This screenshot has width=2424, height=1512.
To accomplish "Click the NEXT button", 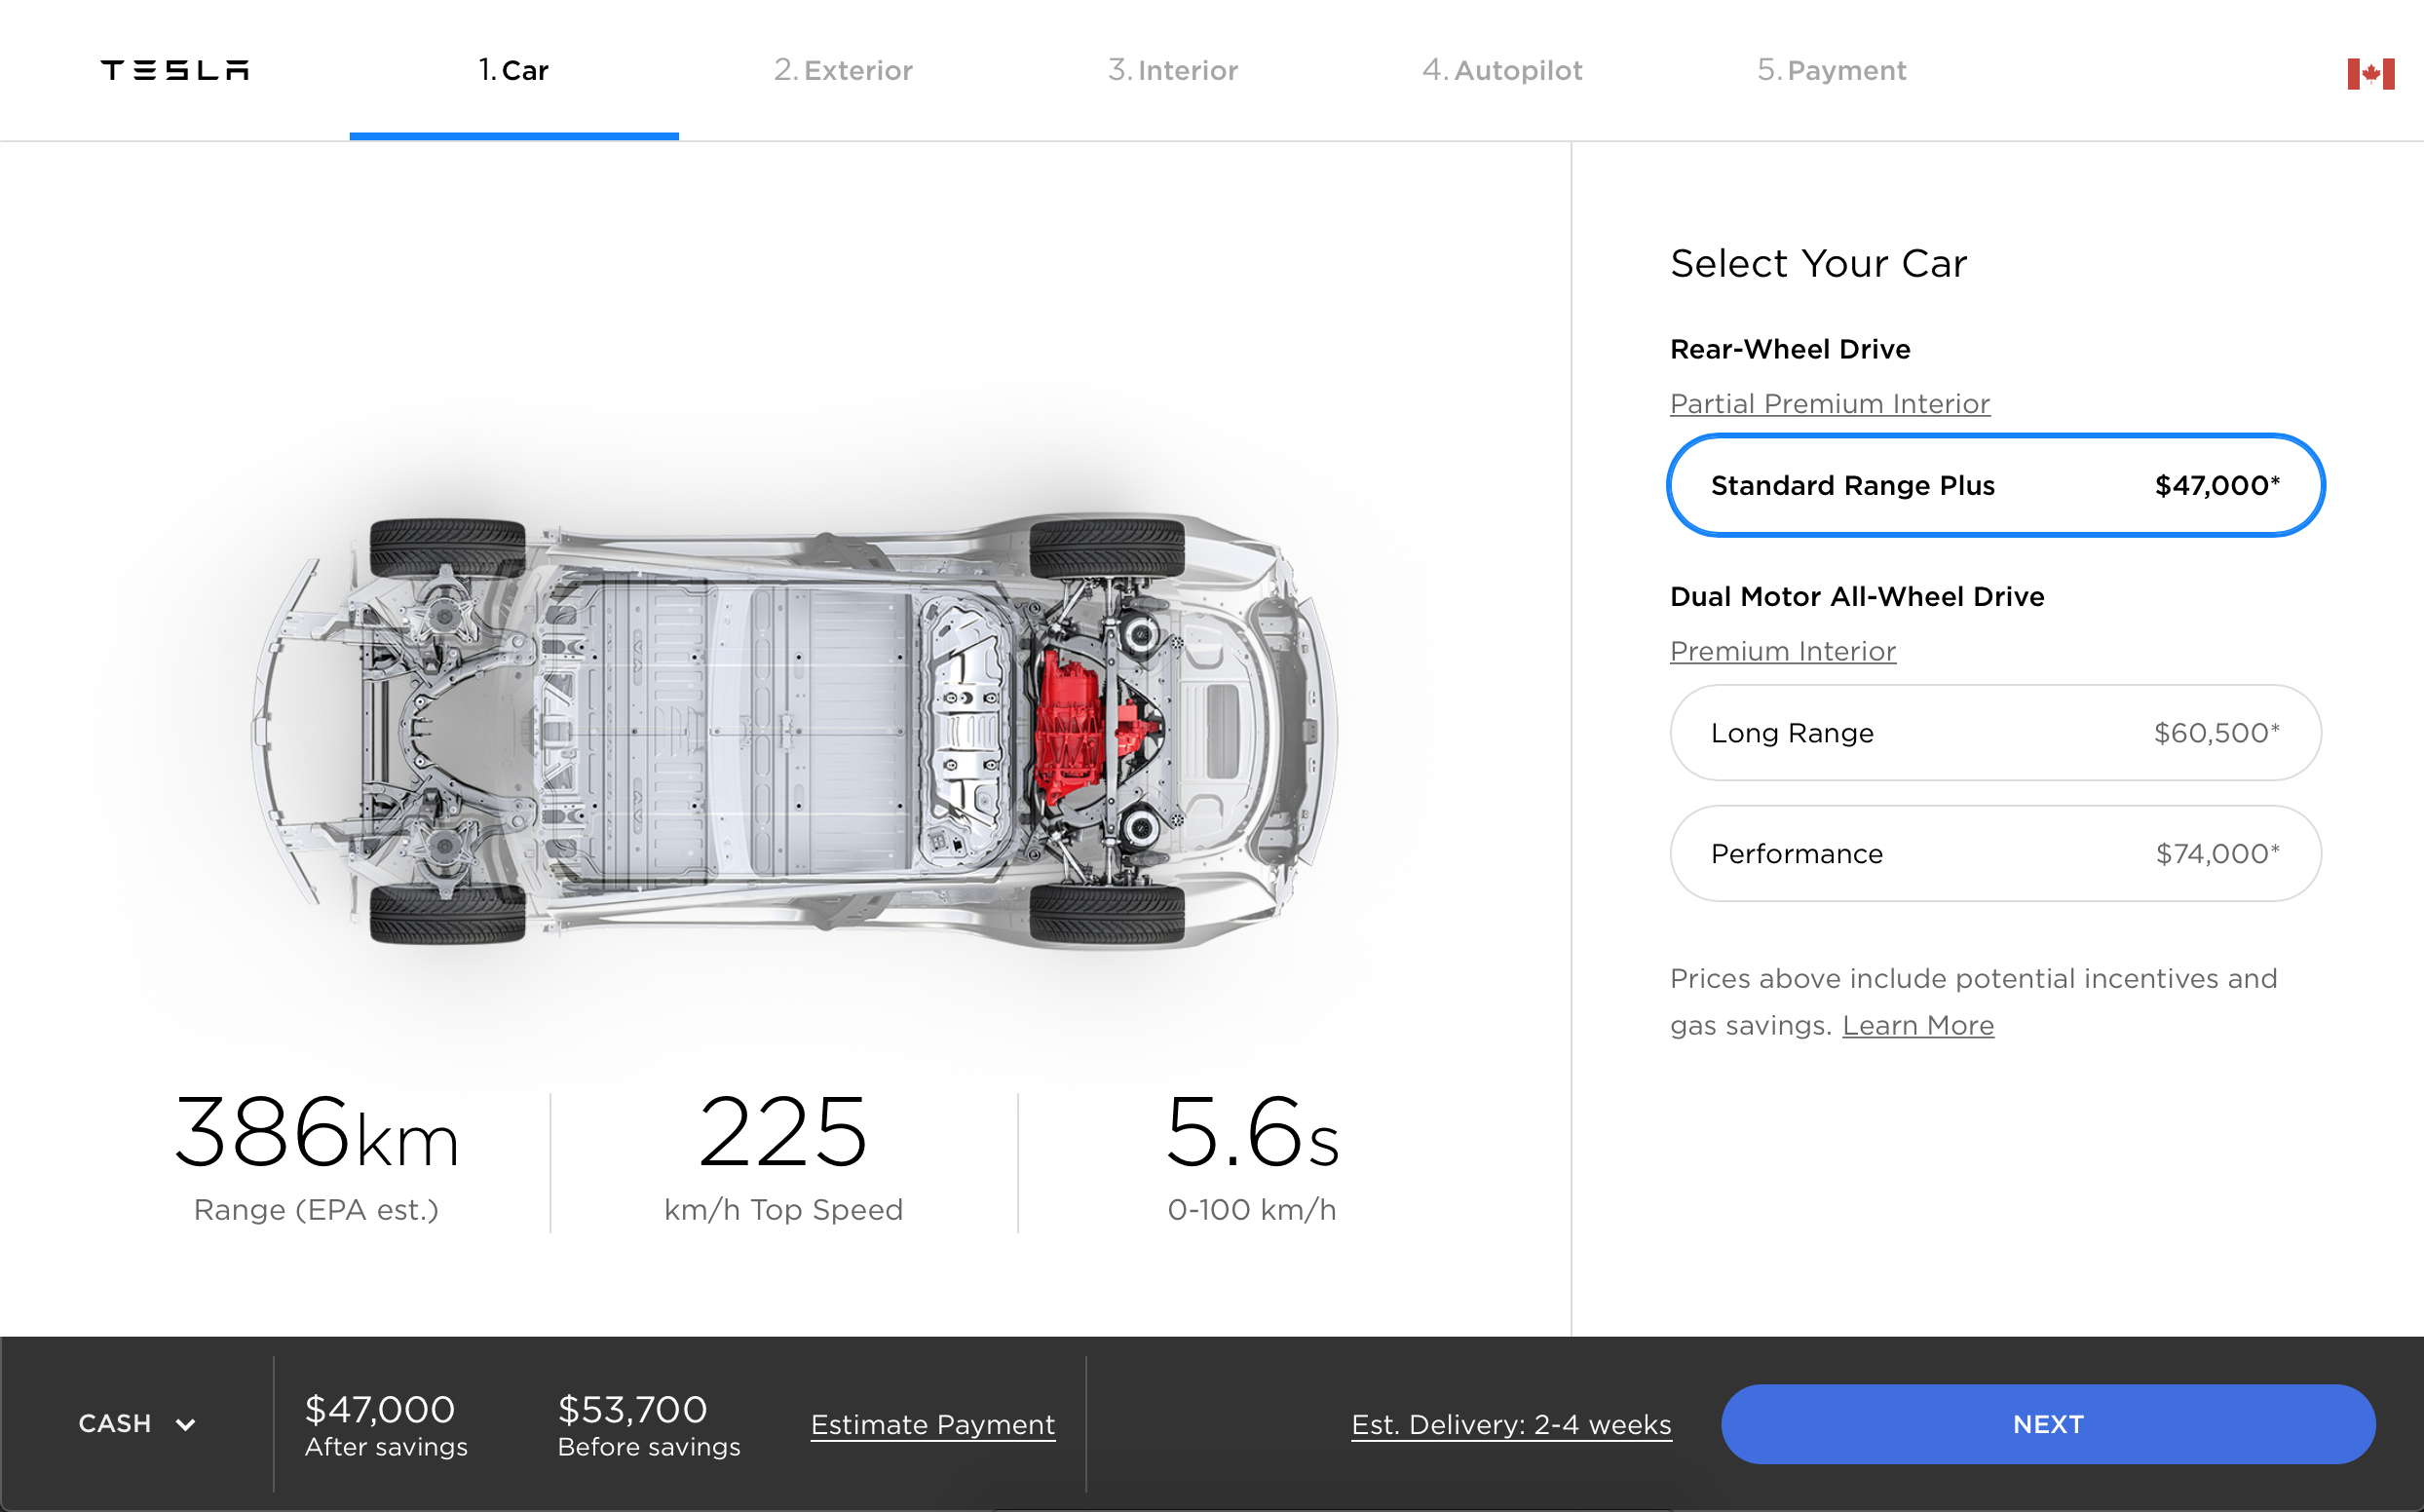I will tap(2048, 1424).
